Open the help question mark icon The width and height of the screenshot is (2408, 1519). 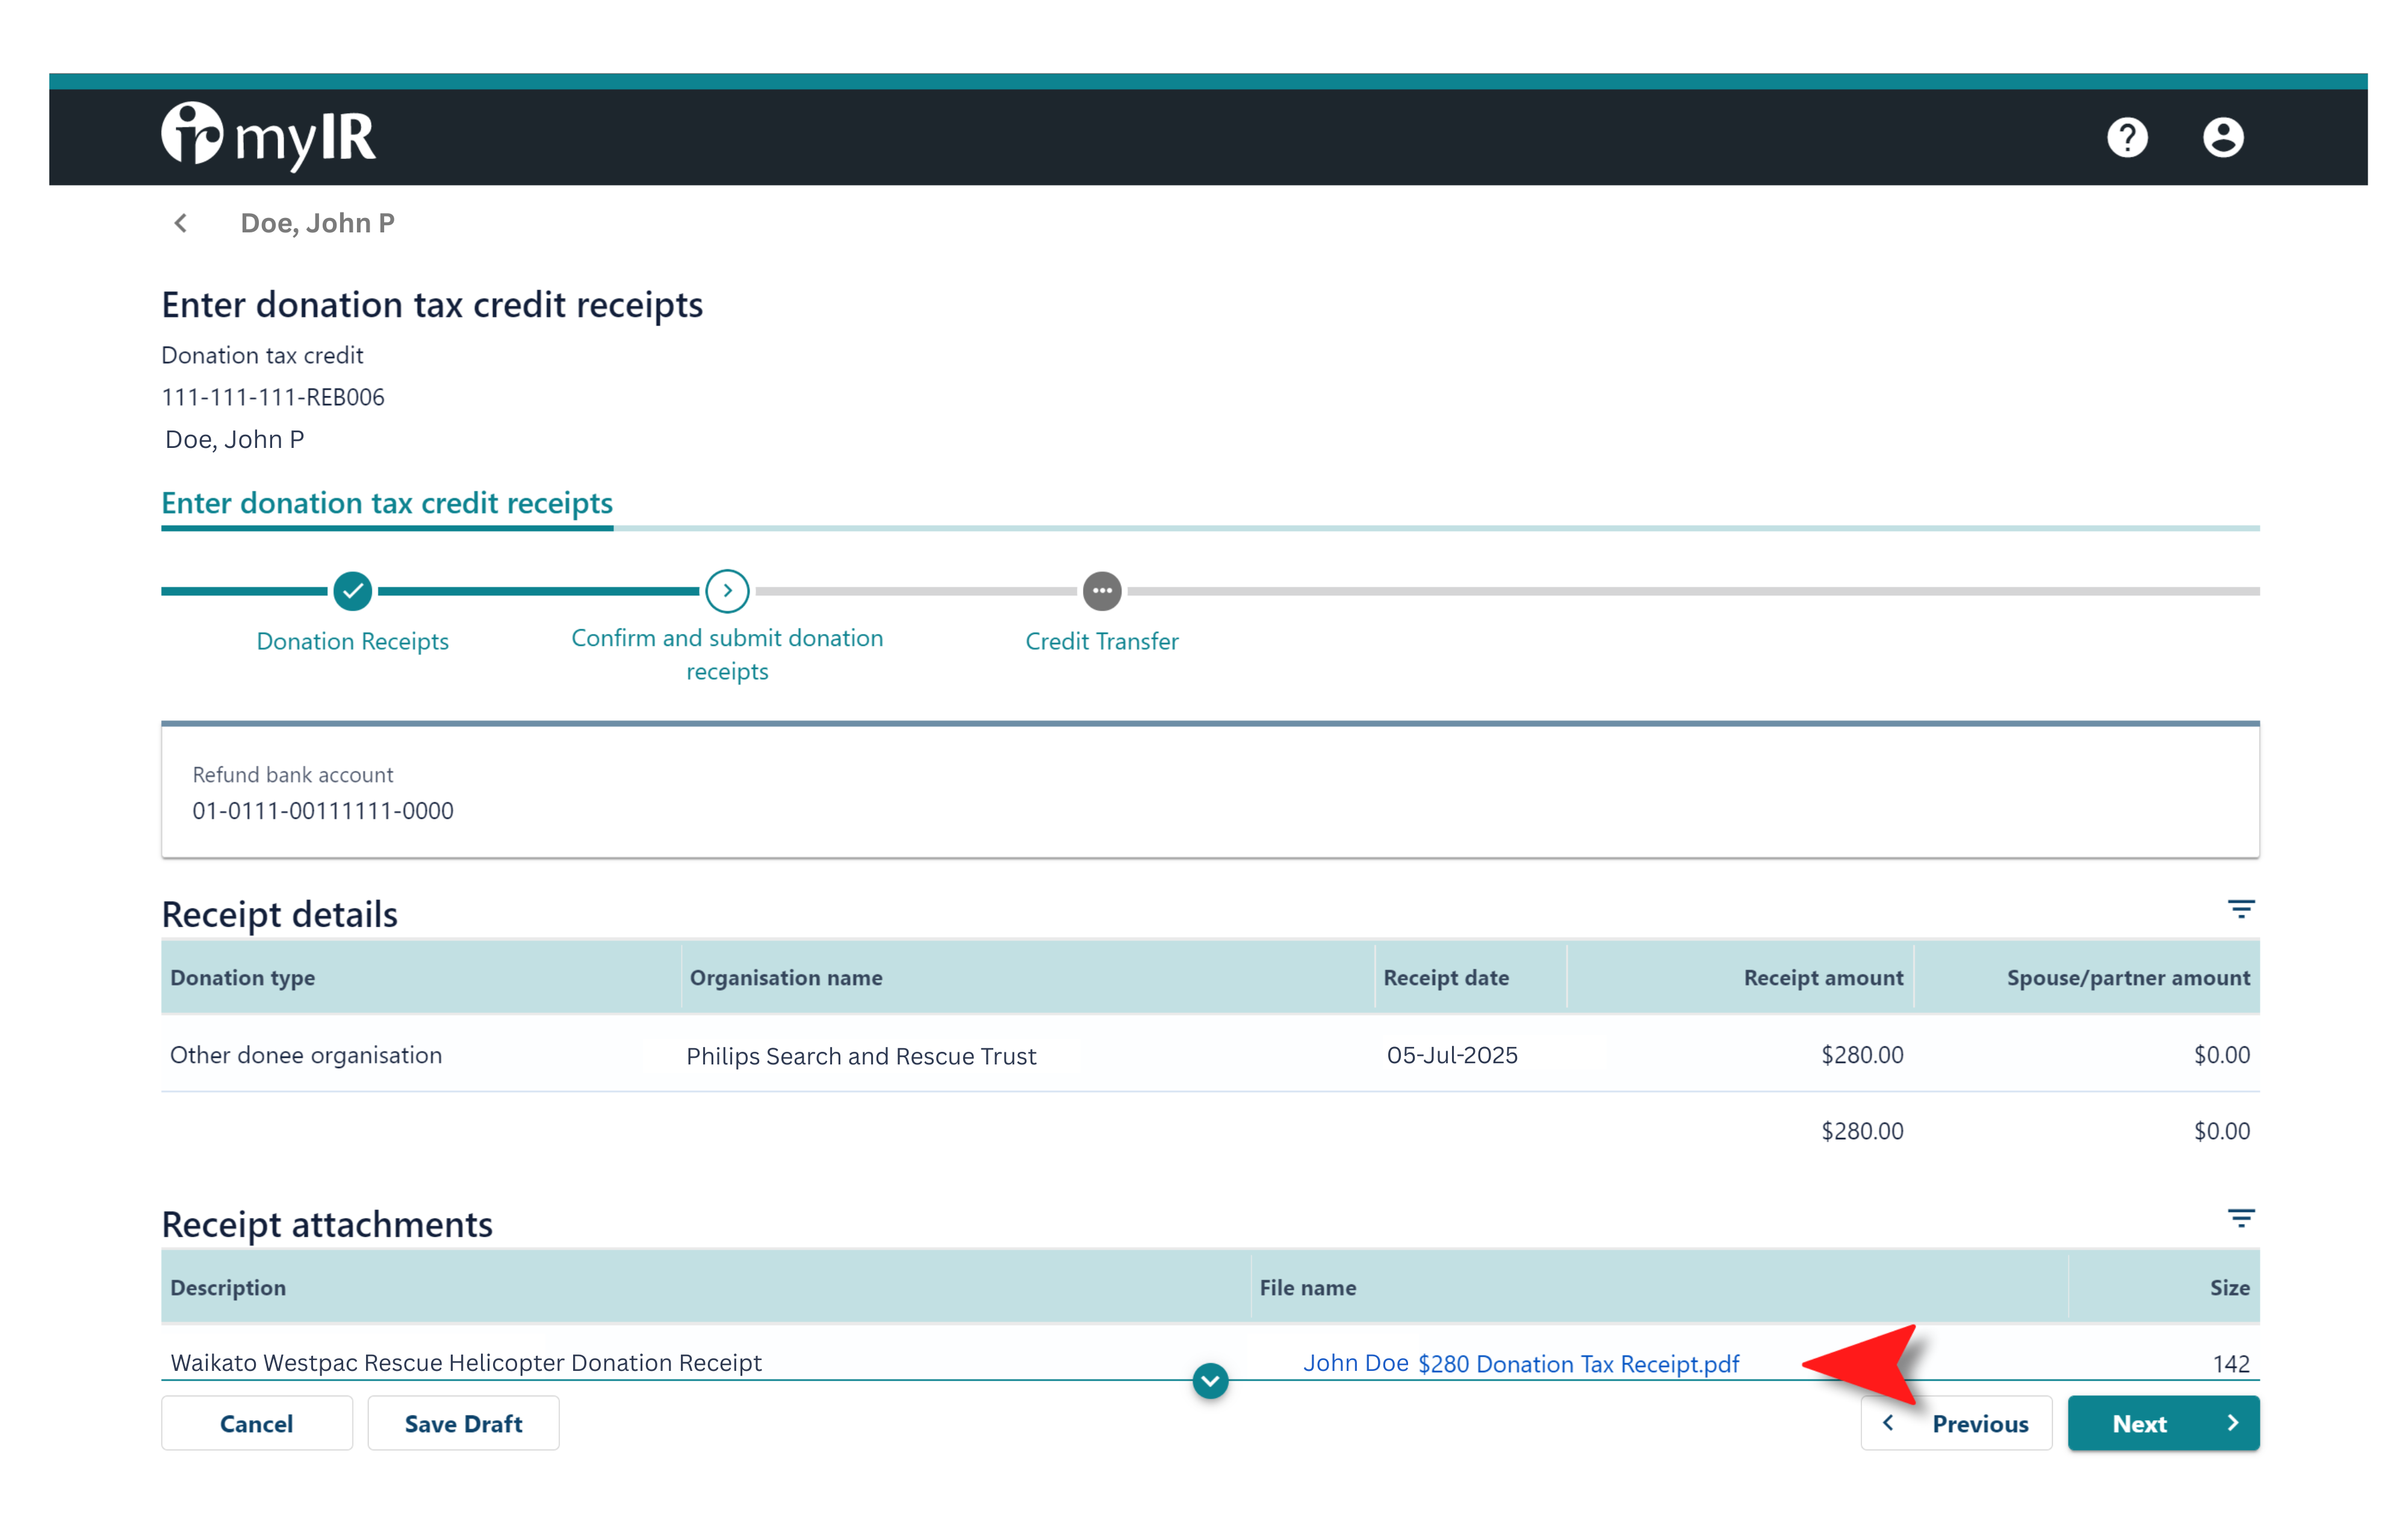(x=2126, y=137)
